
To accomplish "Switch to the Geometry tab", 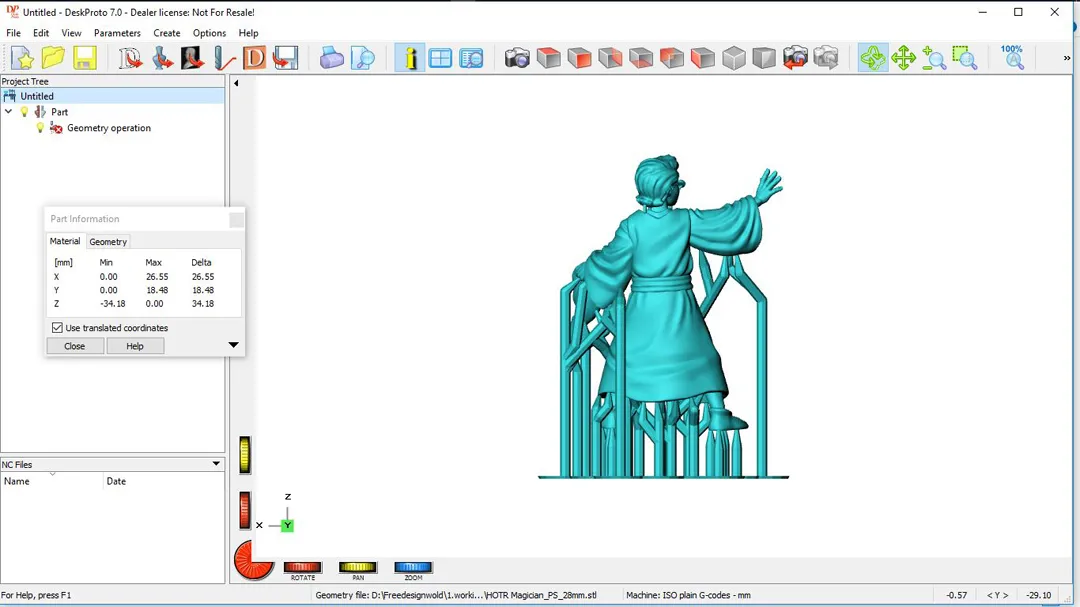I will point(108,242).
